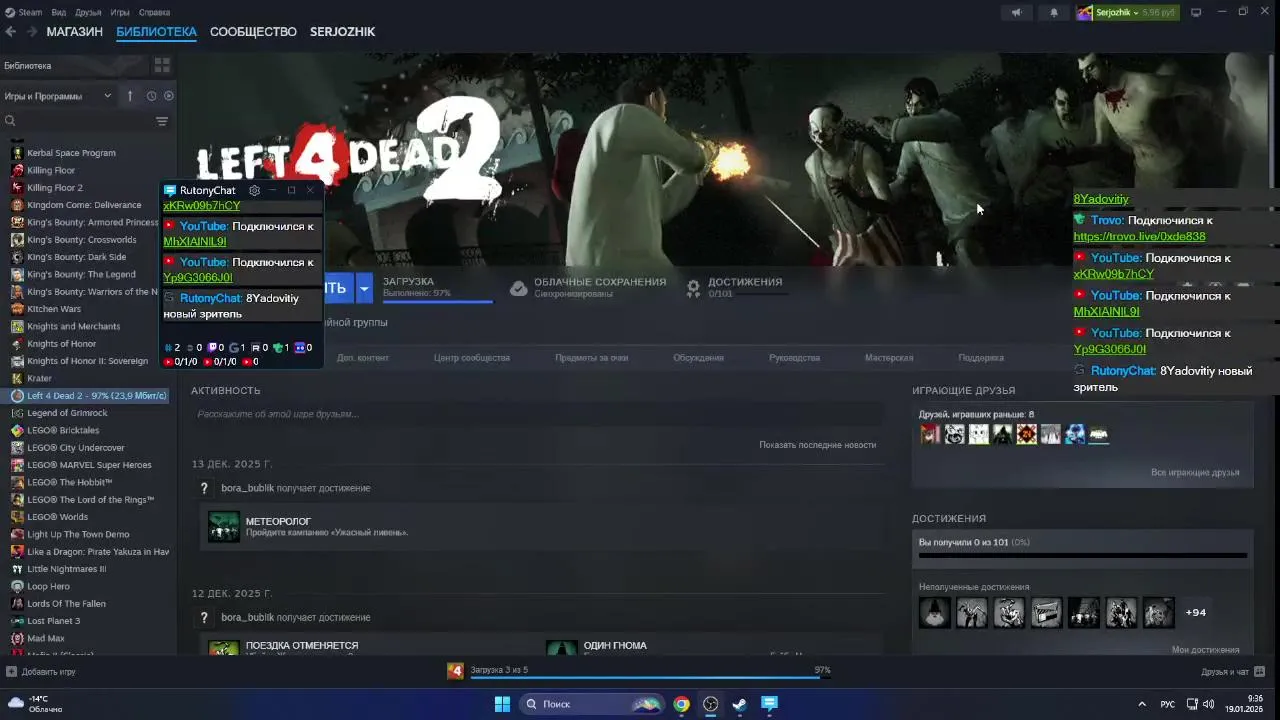This screenshot has height=720, width=1280.
Task: Click the cloud saves icon
Action: click(518, 288)
